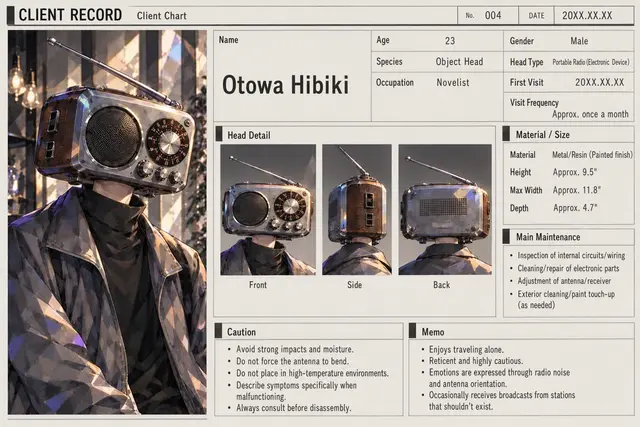This screenshot has width=640, height=427.
Task: Select the Max Width value Approx. 11.8"
Action: pyautogui.click(x=577, y=190)
